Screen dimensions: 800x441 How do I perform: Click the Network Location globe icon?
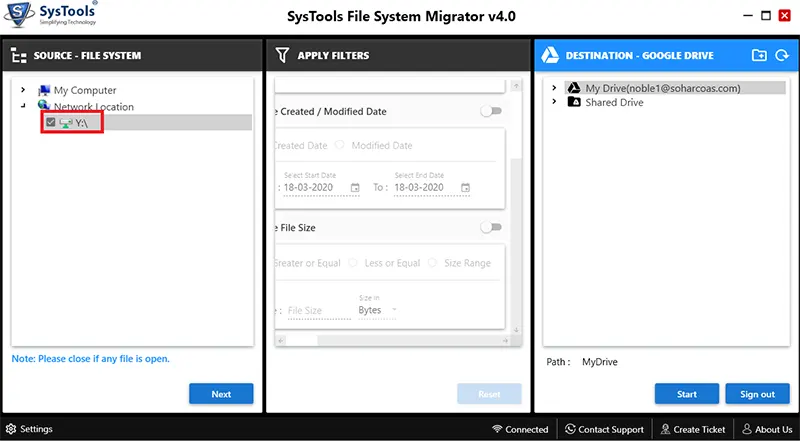coord(44,106)
